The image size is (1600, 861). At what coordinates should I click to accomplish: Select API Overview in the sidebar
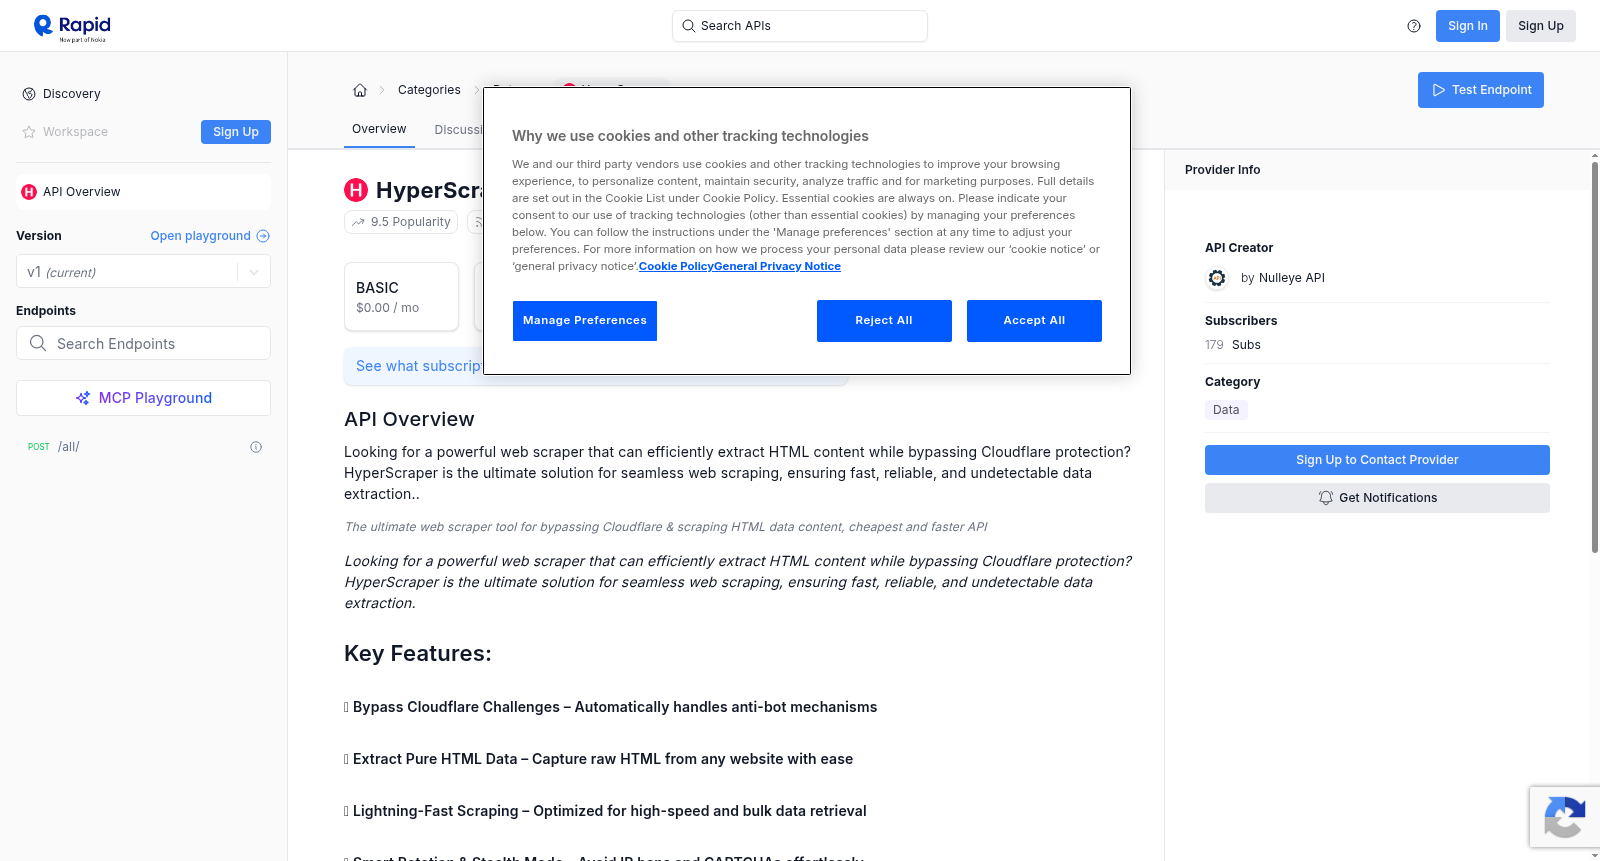[x=143, y=192]
